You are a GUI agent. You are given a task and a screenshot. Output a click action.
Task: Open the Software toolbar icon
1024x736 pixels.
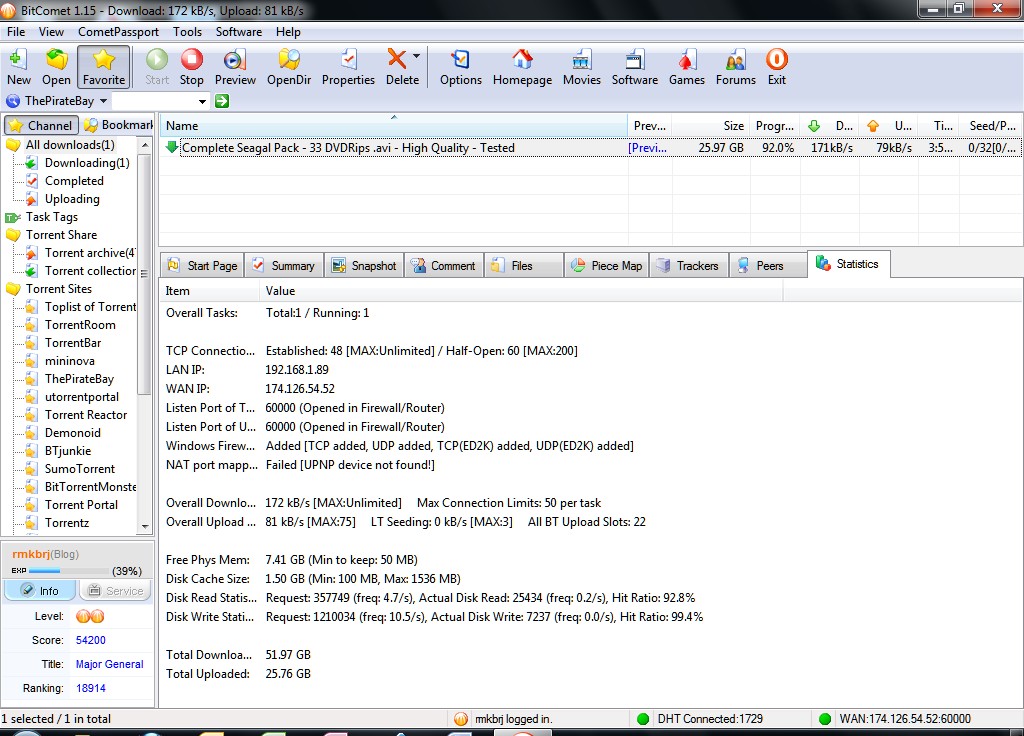pos(634,67)
